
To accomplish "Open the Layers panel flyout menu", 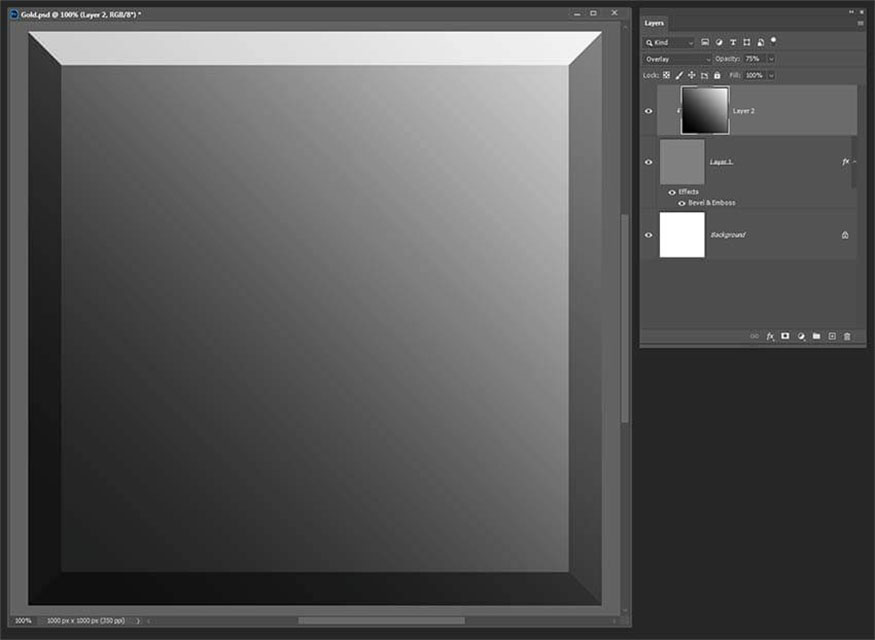I will click(860, 23).
